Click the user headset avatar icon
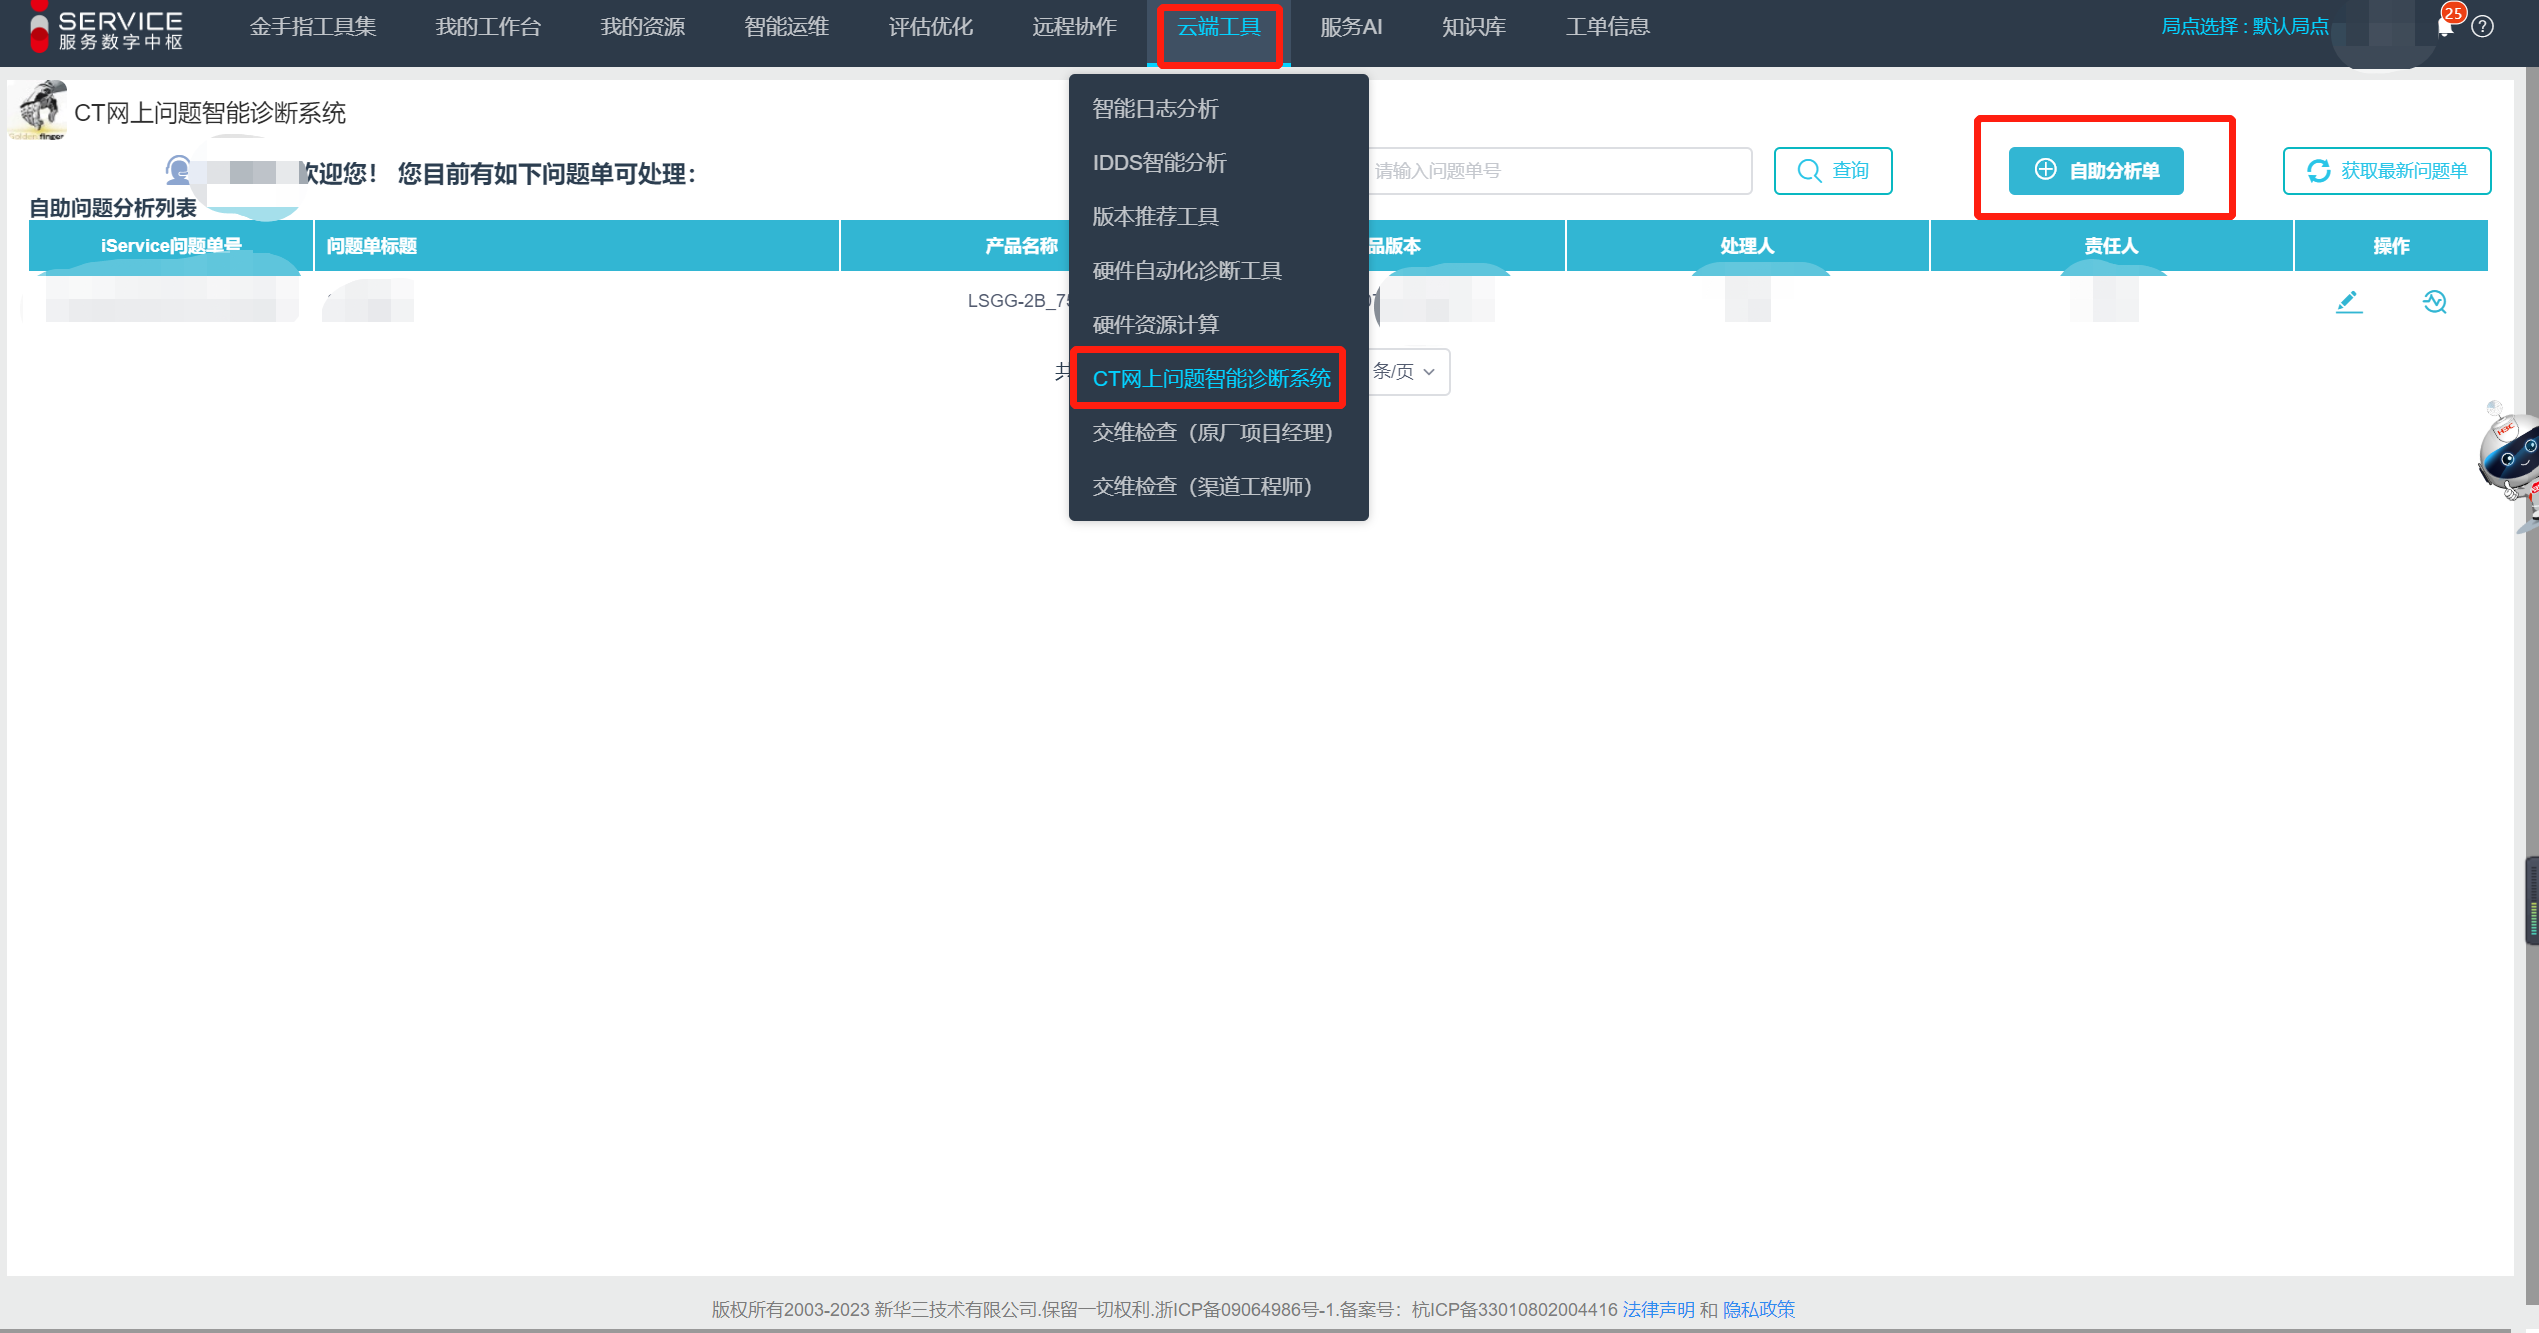 [x=179, y=170]
